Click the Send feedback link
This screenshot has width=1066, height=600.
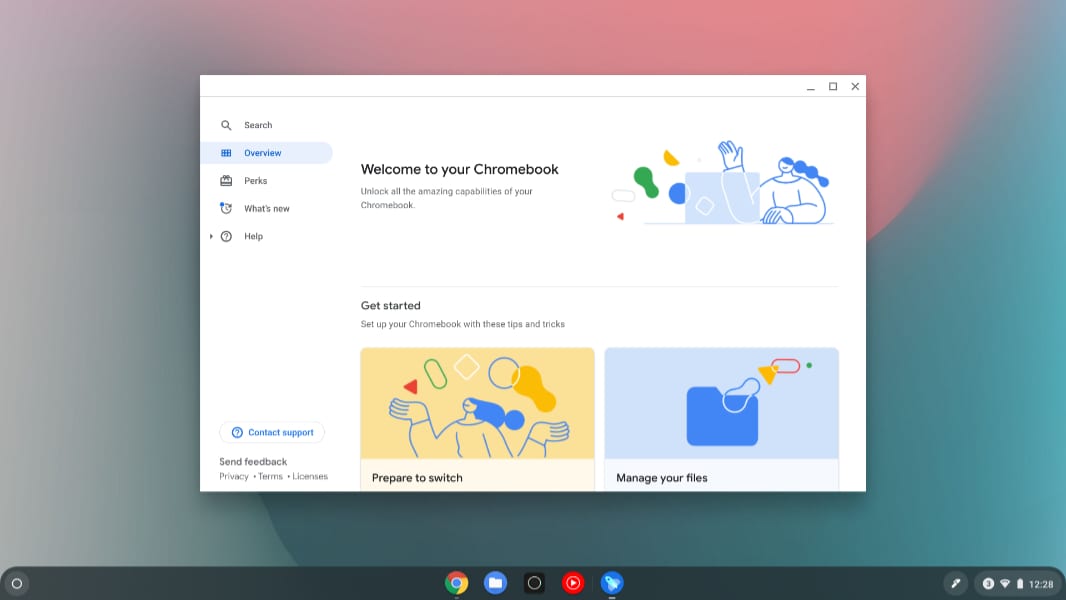[x=253, y=461]
